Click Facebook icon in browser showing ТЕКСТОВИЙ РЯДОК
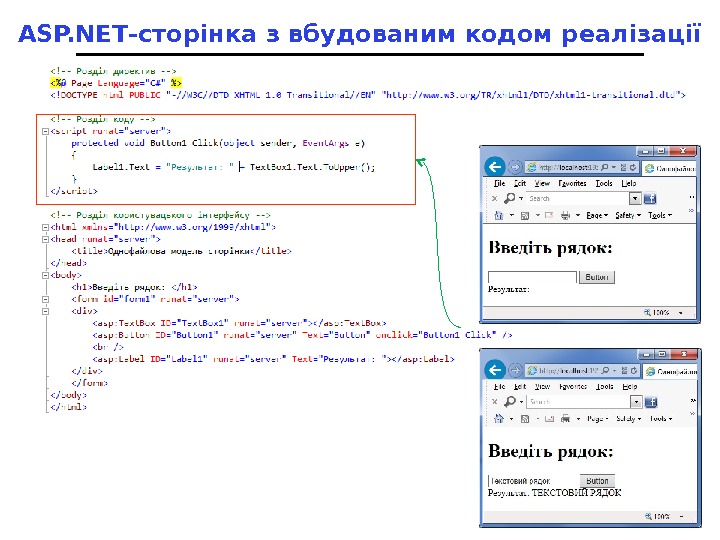 (x=651, y=402)
